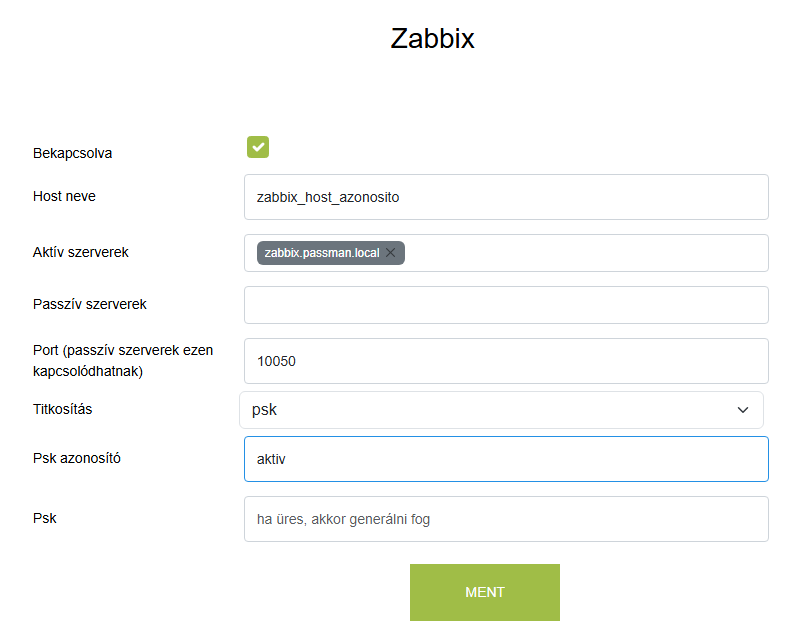Click the Passzív szerverek label
The image size is (811, 635).
[x=90, y=304]
